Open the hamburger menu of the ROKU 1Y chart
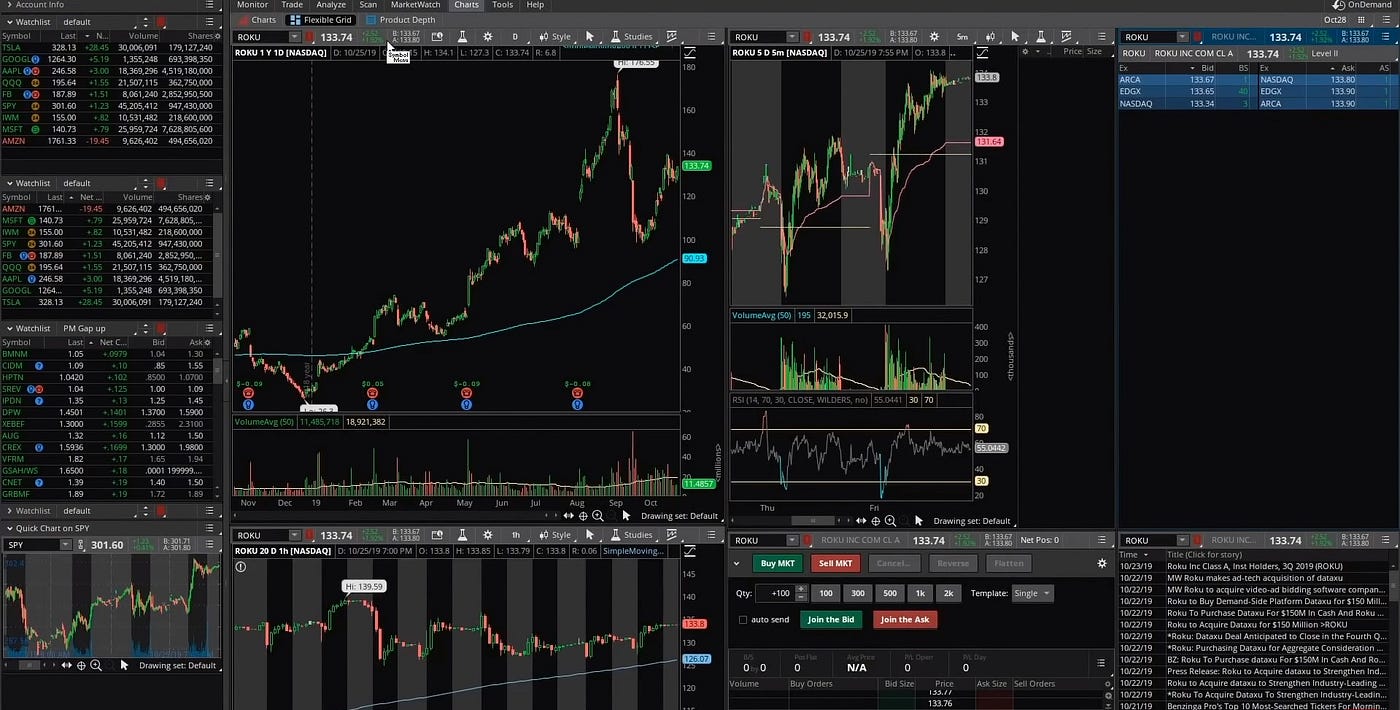 click(711, 37)
